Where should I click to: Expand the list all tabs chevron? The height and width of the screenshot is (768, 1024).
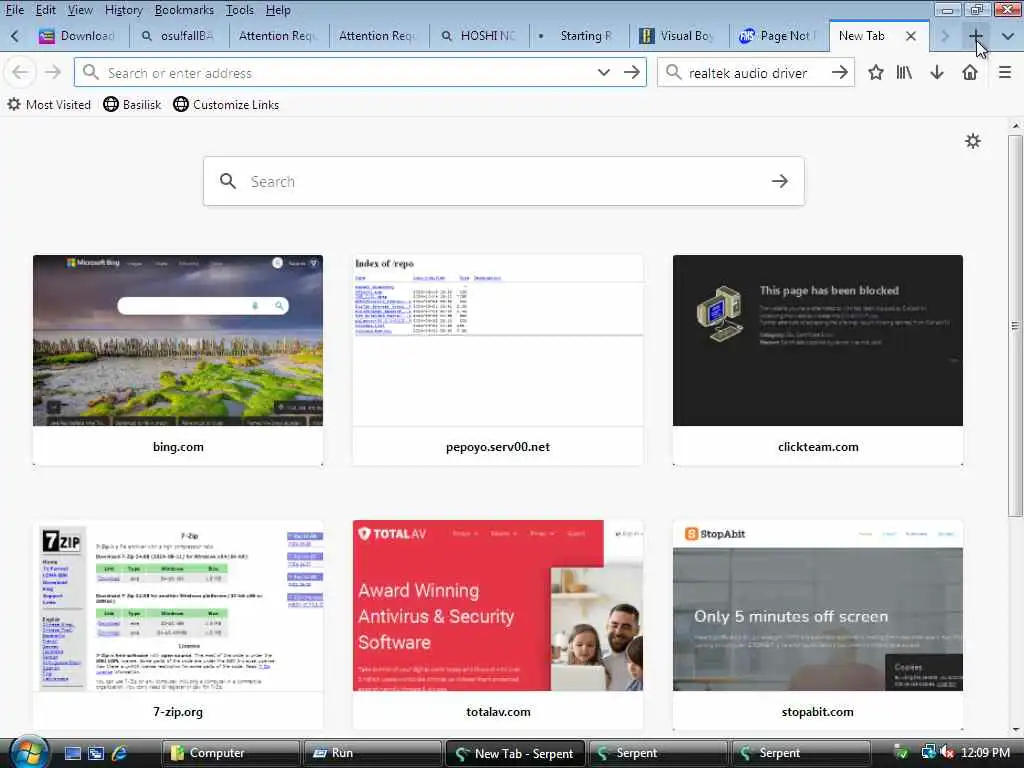click(1008, 36)
